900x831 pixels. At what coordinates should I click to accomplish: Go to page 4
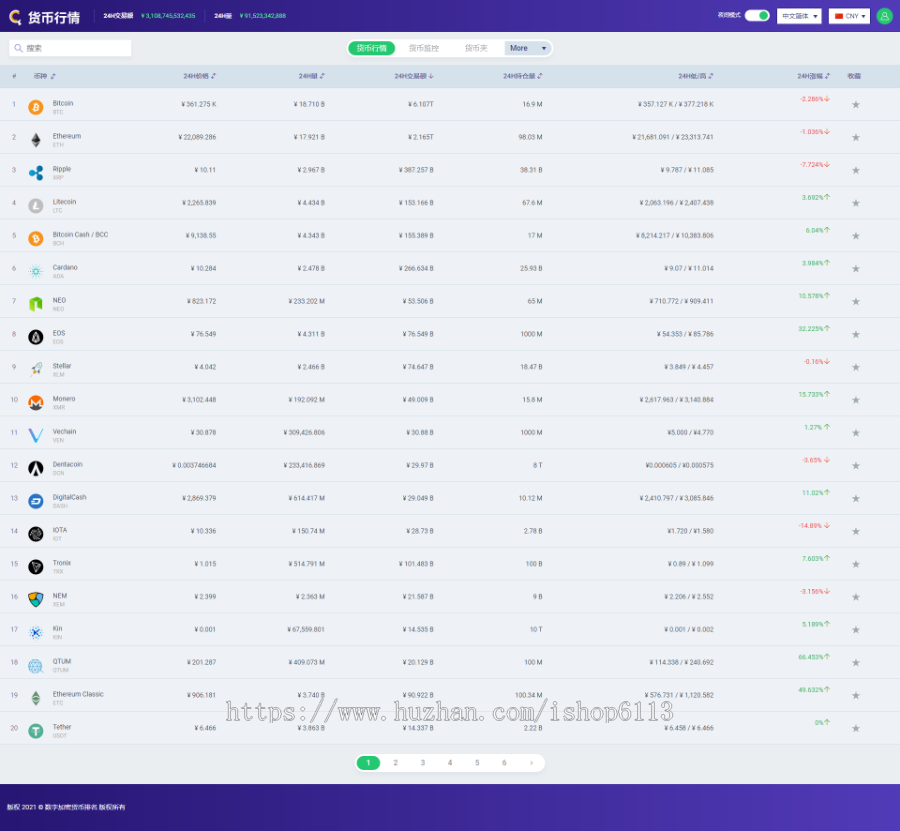click(450, 763)
